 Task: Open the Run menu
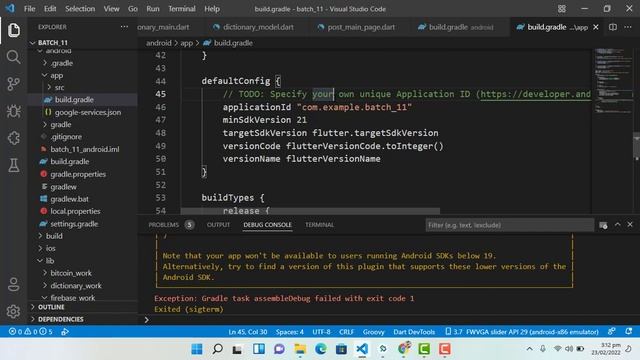[x=153, y=9]
